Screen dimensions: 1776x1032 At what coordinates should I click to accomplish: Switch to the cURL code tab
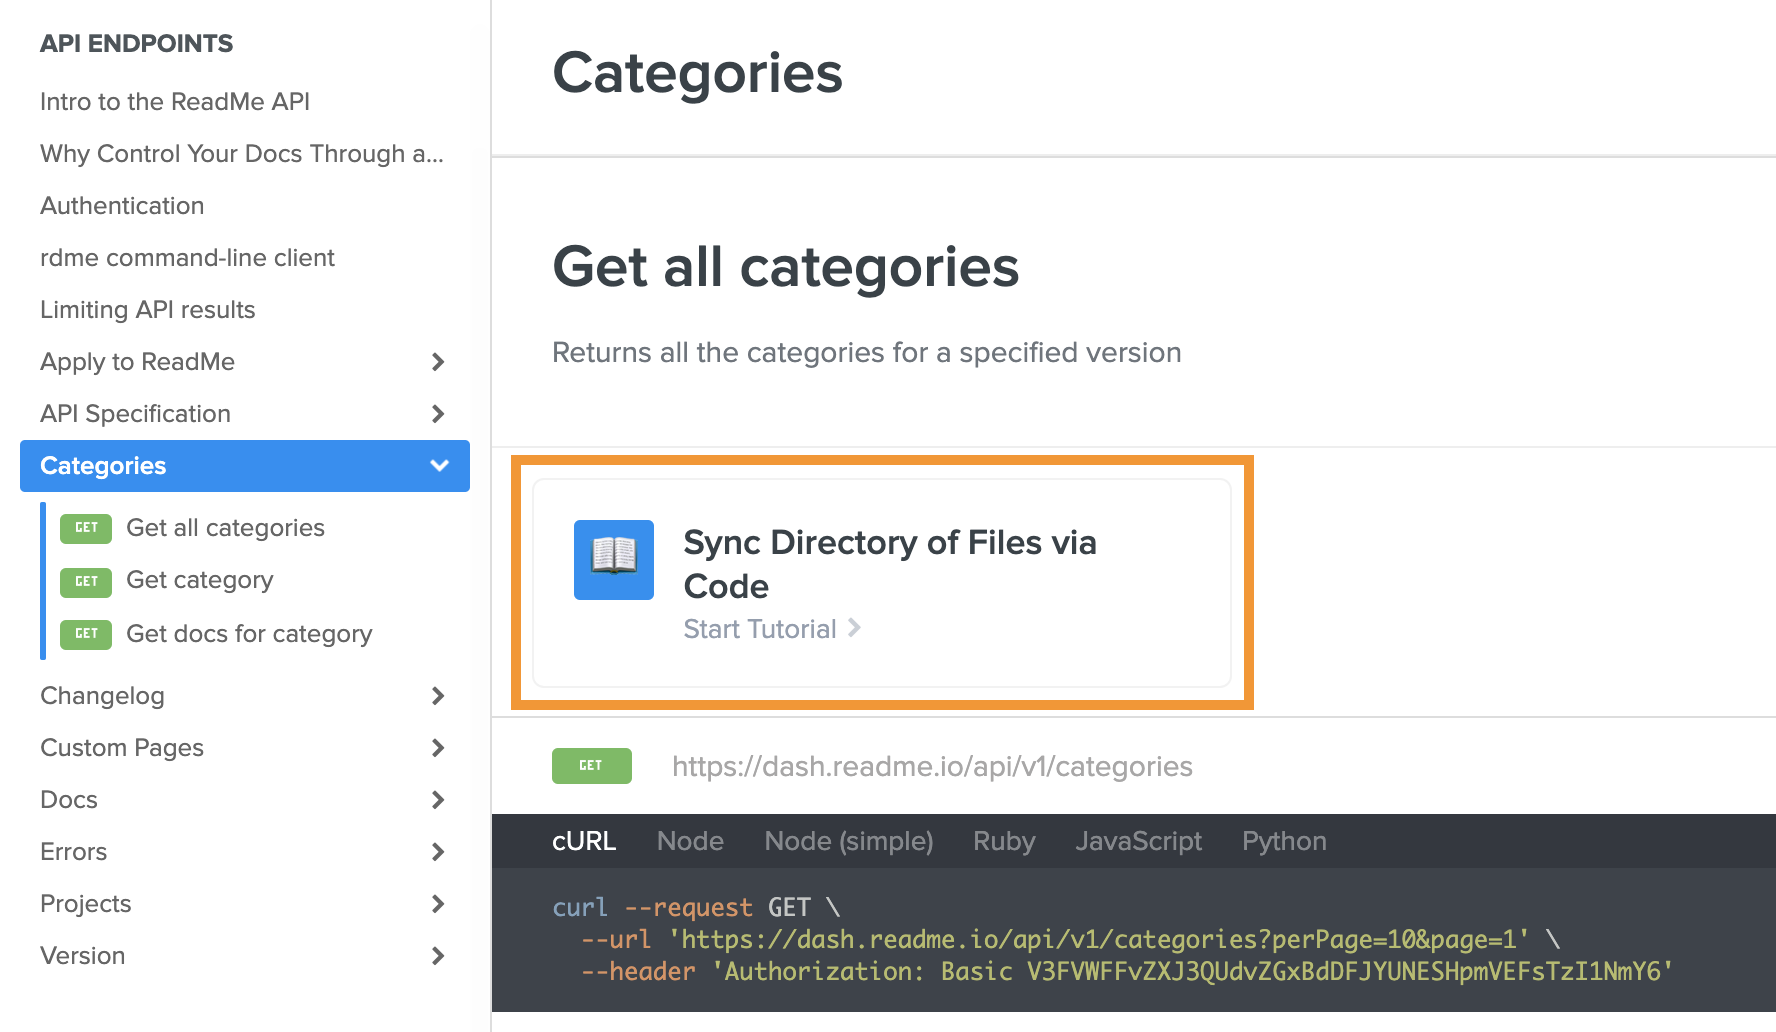tap(584, 841)
